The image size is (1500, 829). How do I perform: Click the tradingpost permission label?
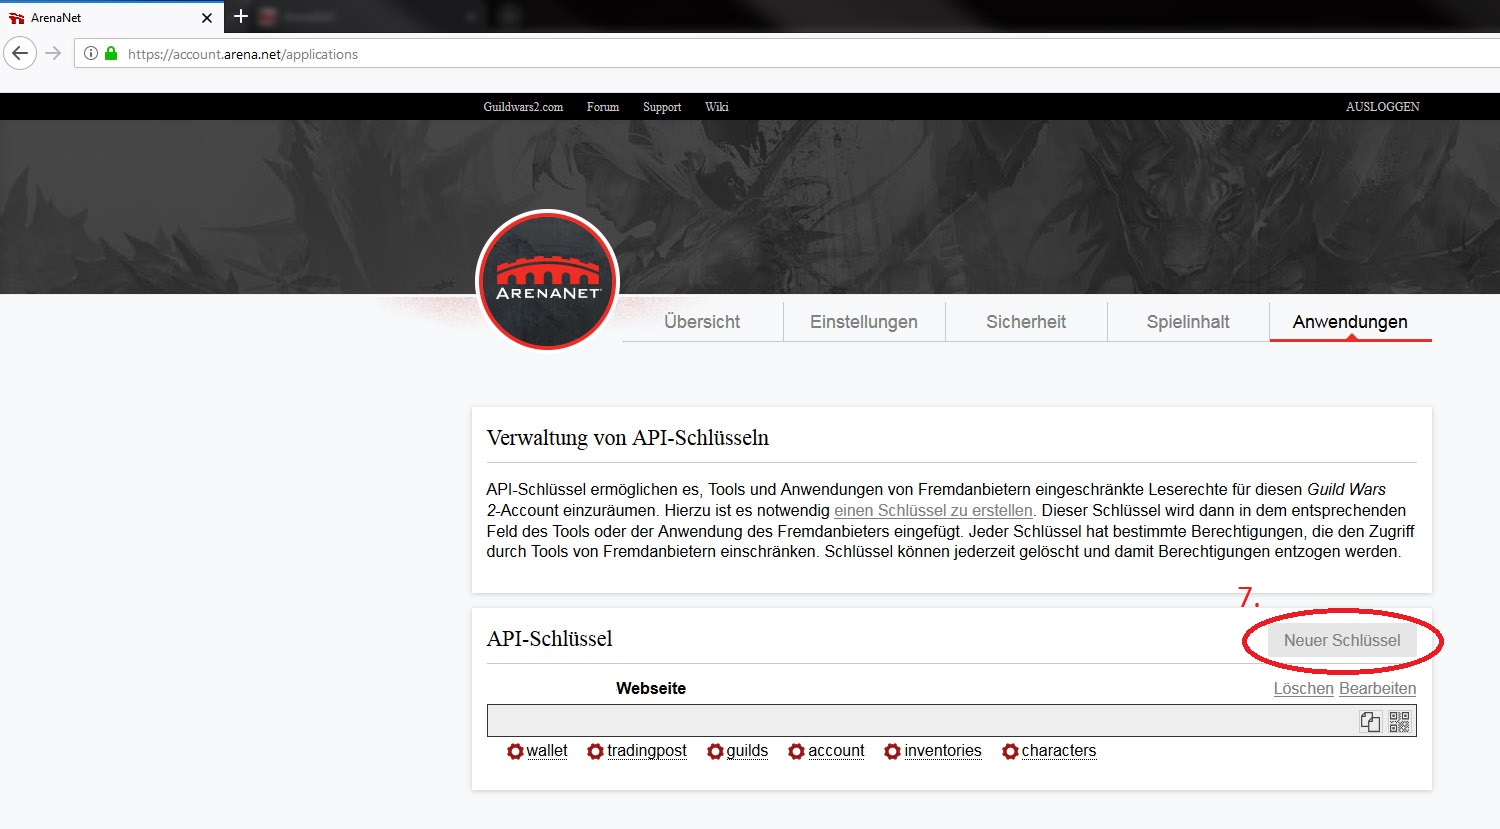647,751
